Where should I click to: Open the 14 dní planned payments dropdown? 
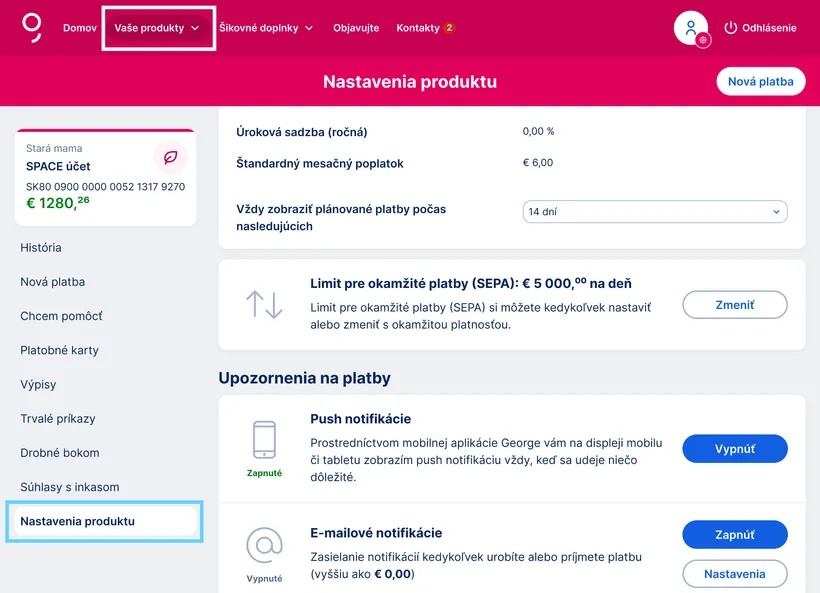click(x=655, y=212)
